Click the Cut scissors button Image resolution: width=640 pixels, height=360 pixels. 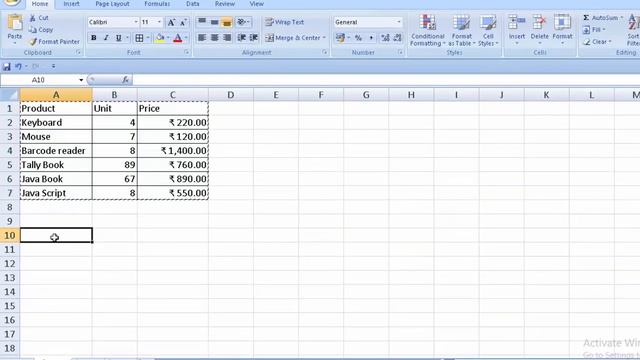tap(39, 18)
